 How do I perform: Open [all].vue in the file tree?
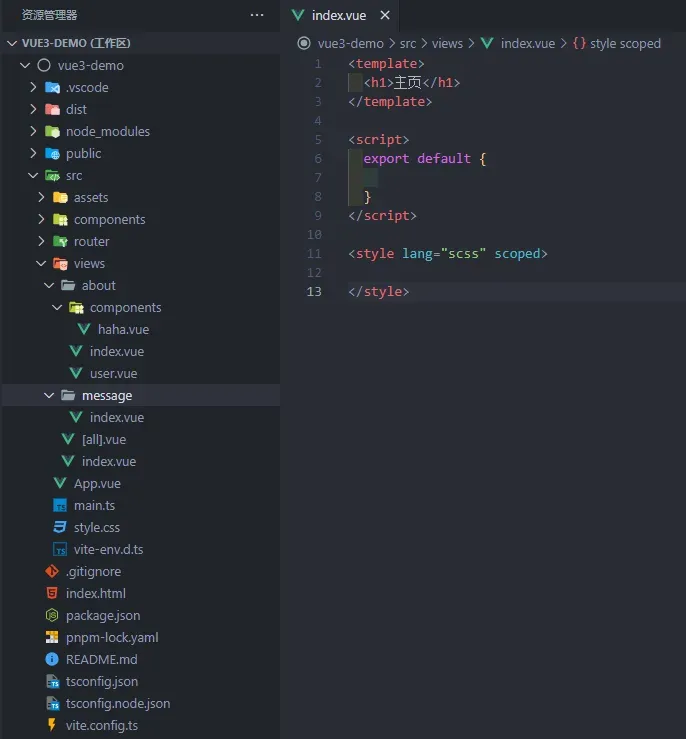click(x=104, y=439)
